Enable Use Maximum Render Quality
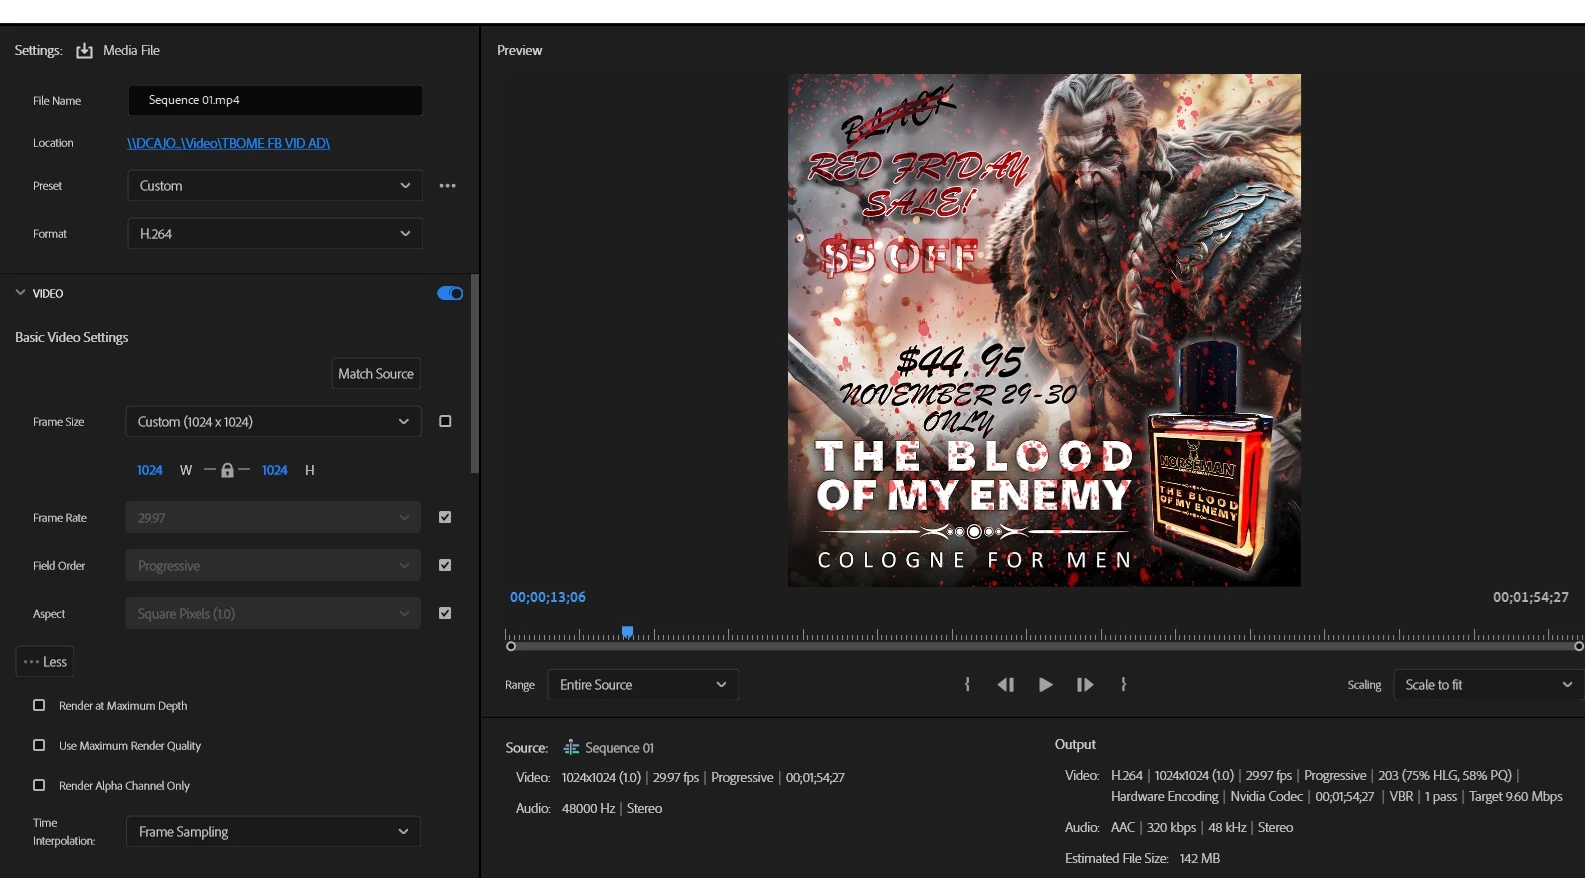 click(39, 746)
